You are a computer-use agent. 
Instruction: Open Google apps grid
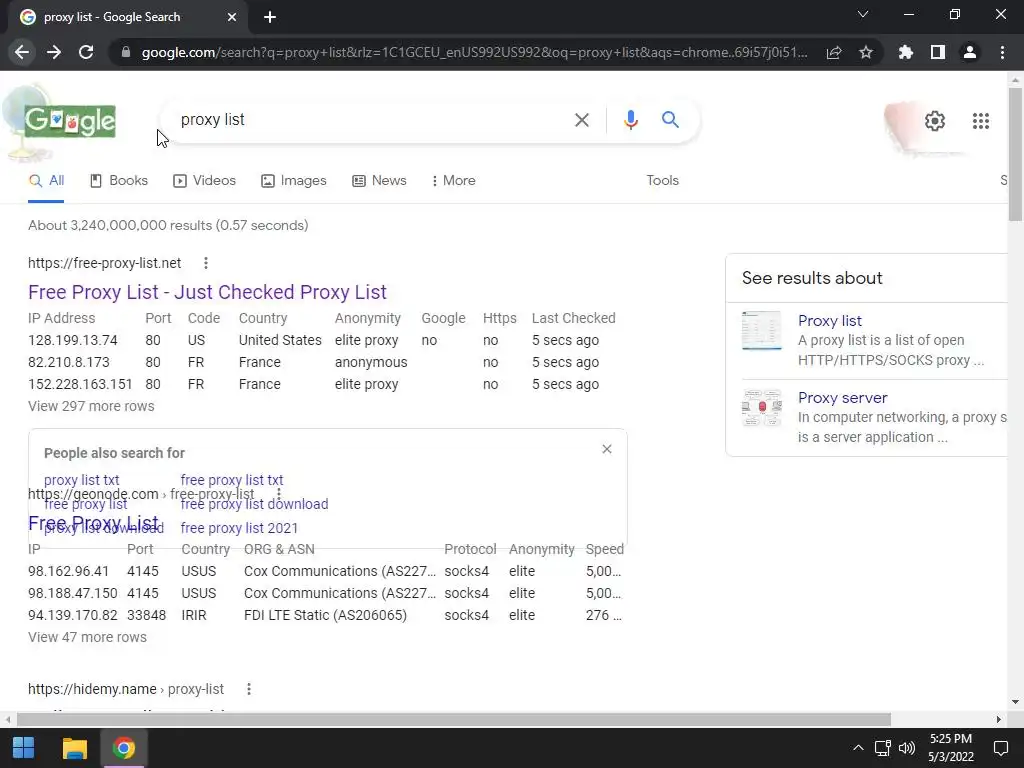click(x=980, y=121)
